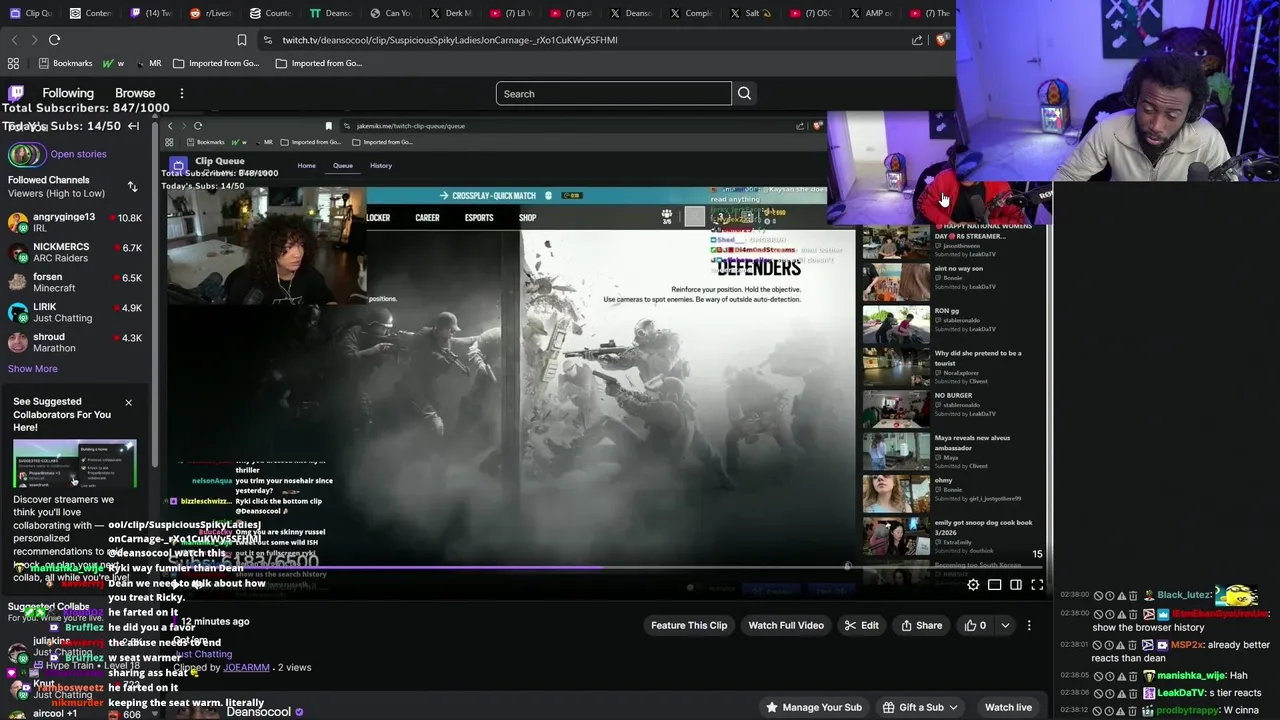This screenshot has height=720, width=1280.
Task: Click Feature This Clip
Action: (x=689, y=626)
